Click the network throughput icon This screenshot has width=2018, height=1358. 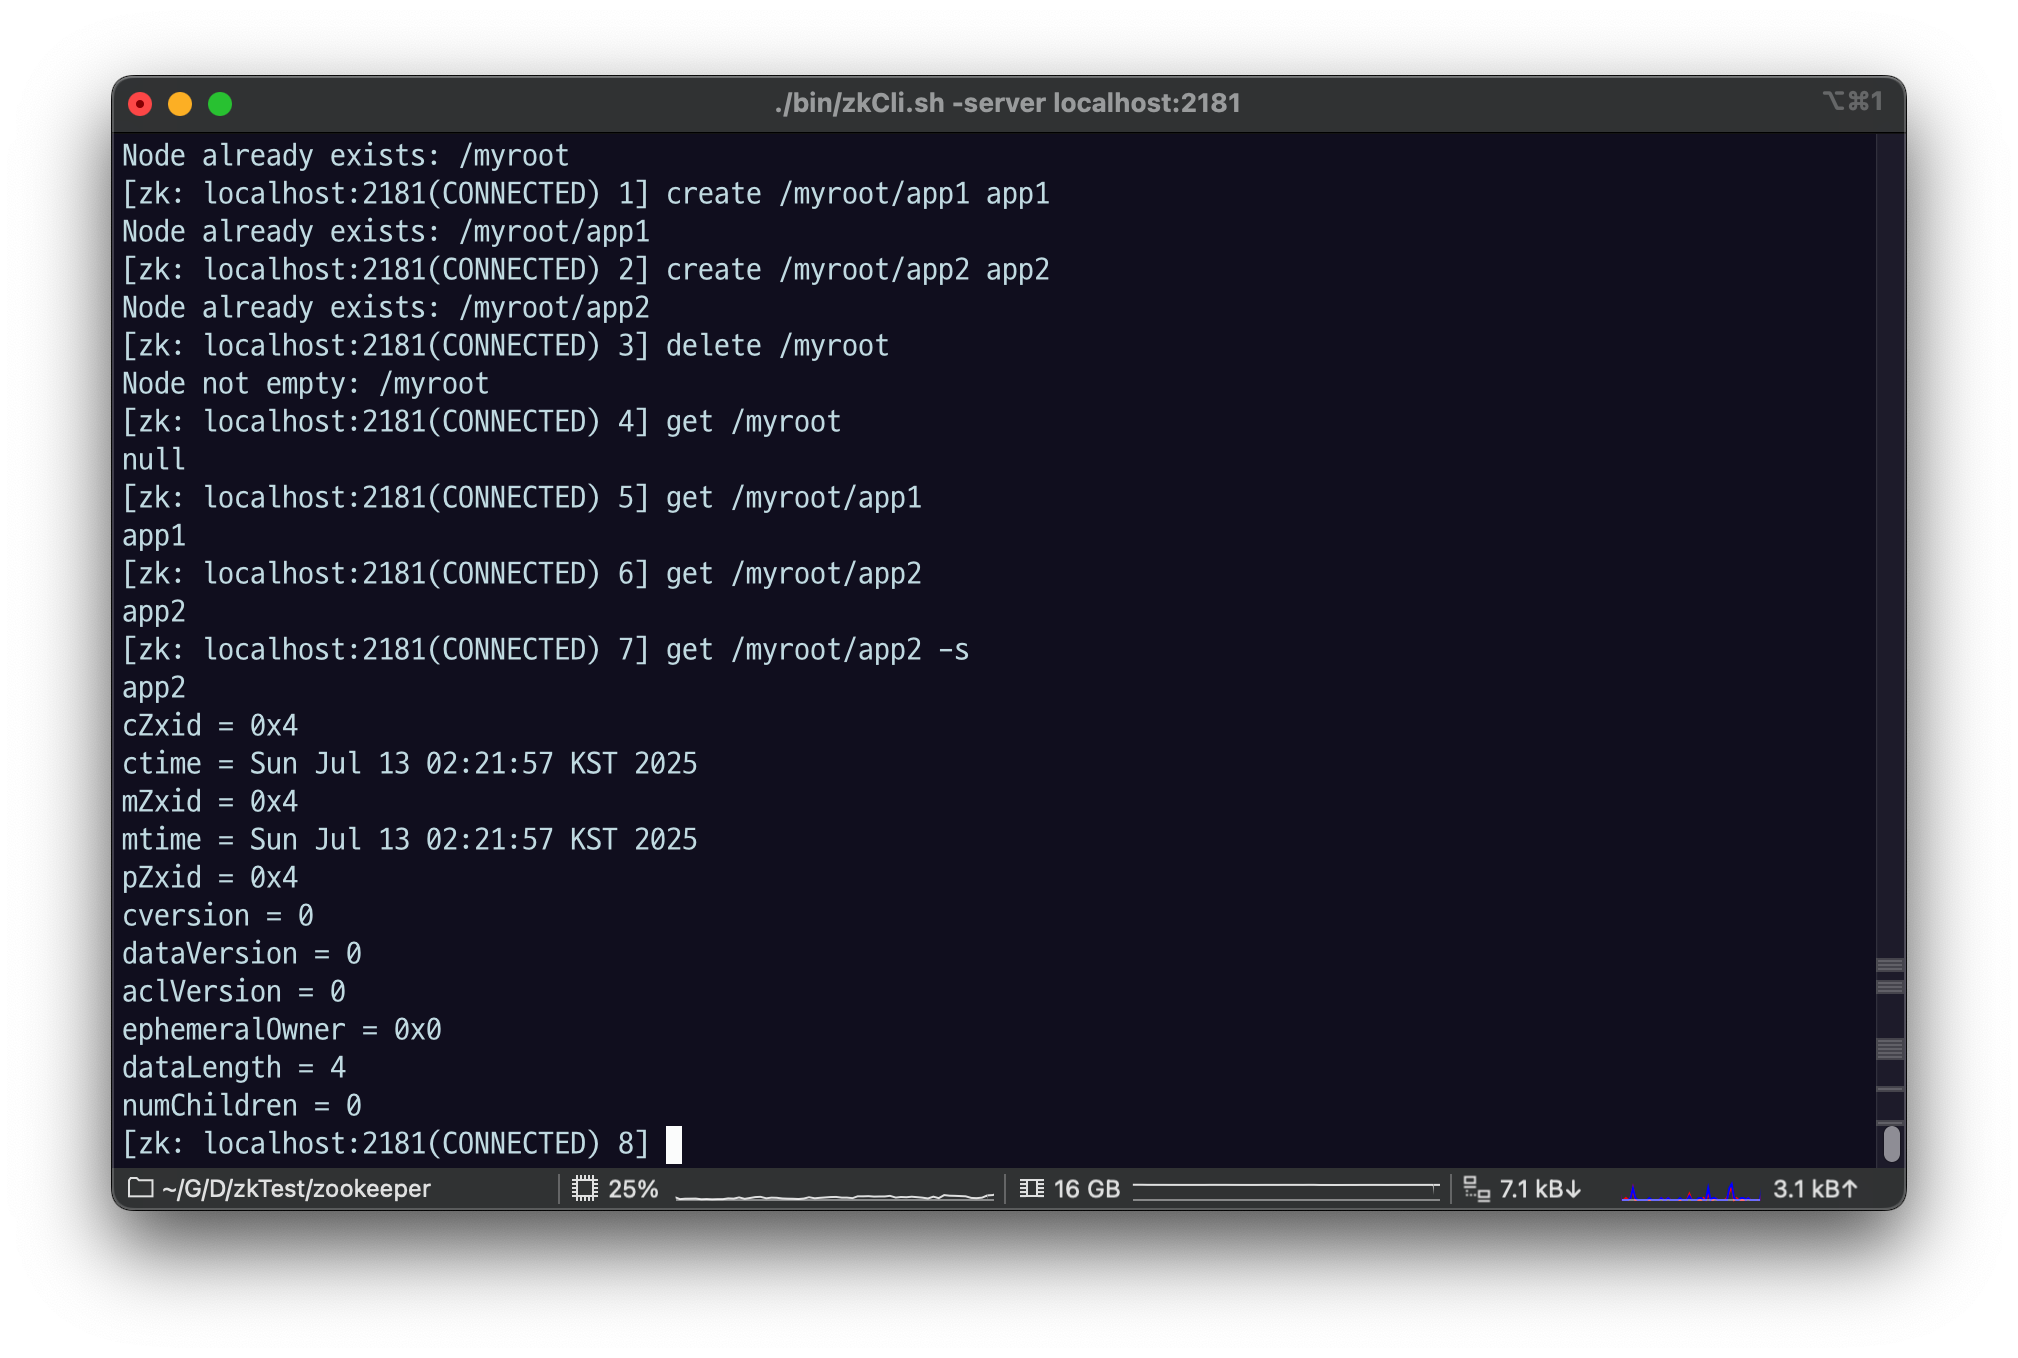pyautogui.click(x=1476, y=1188)
